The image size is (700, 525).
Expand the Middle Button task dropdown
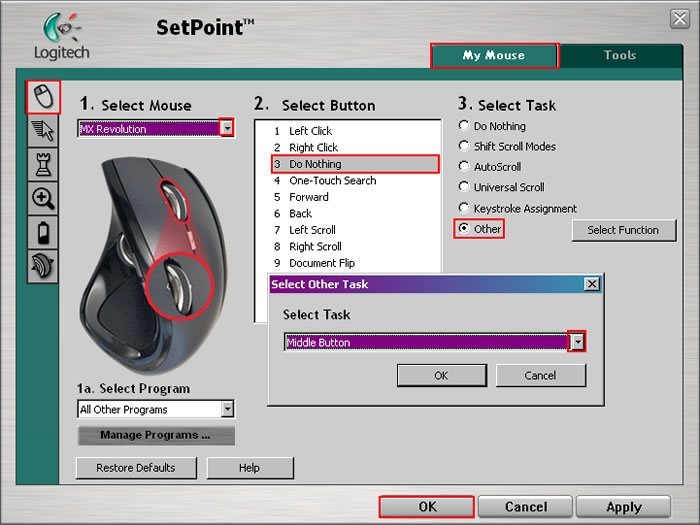pos(578,342)
